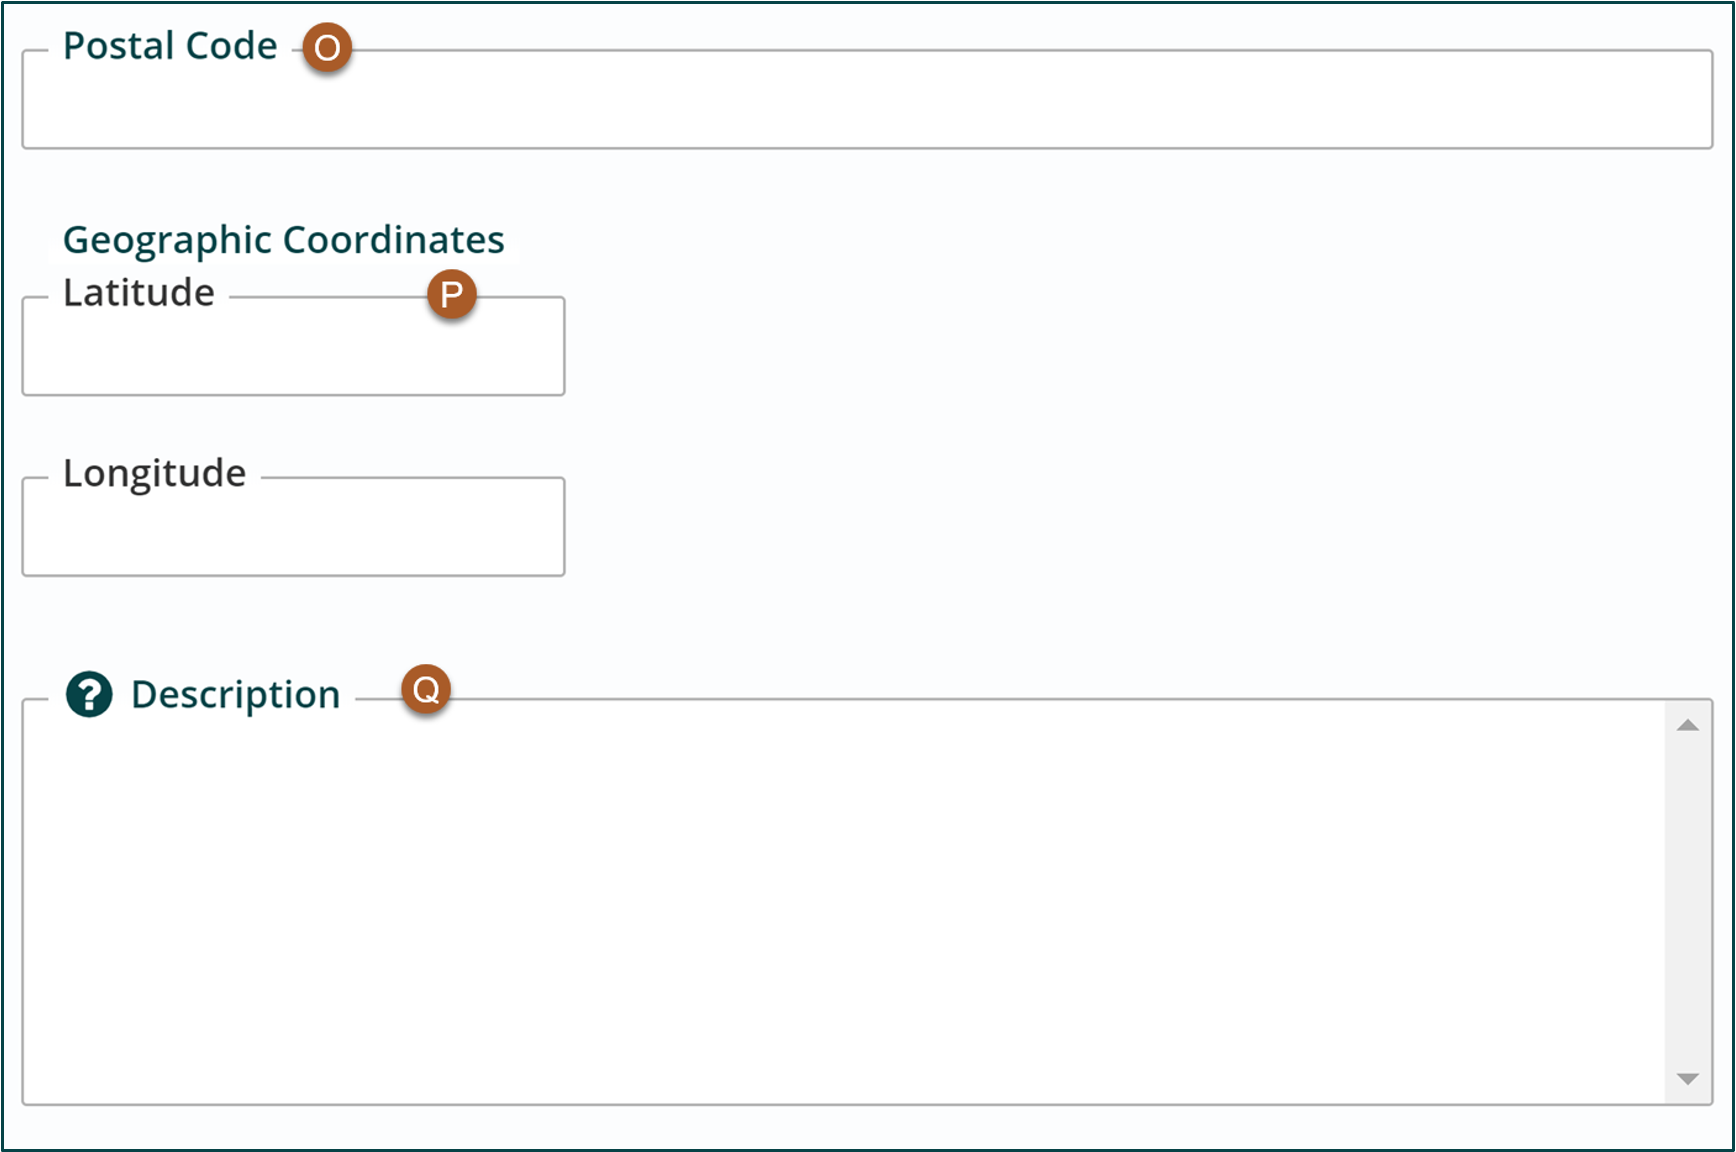Click the Description scrollbar track
This screenshot has height=1152, width=1736.
point(1688,902)
